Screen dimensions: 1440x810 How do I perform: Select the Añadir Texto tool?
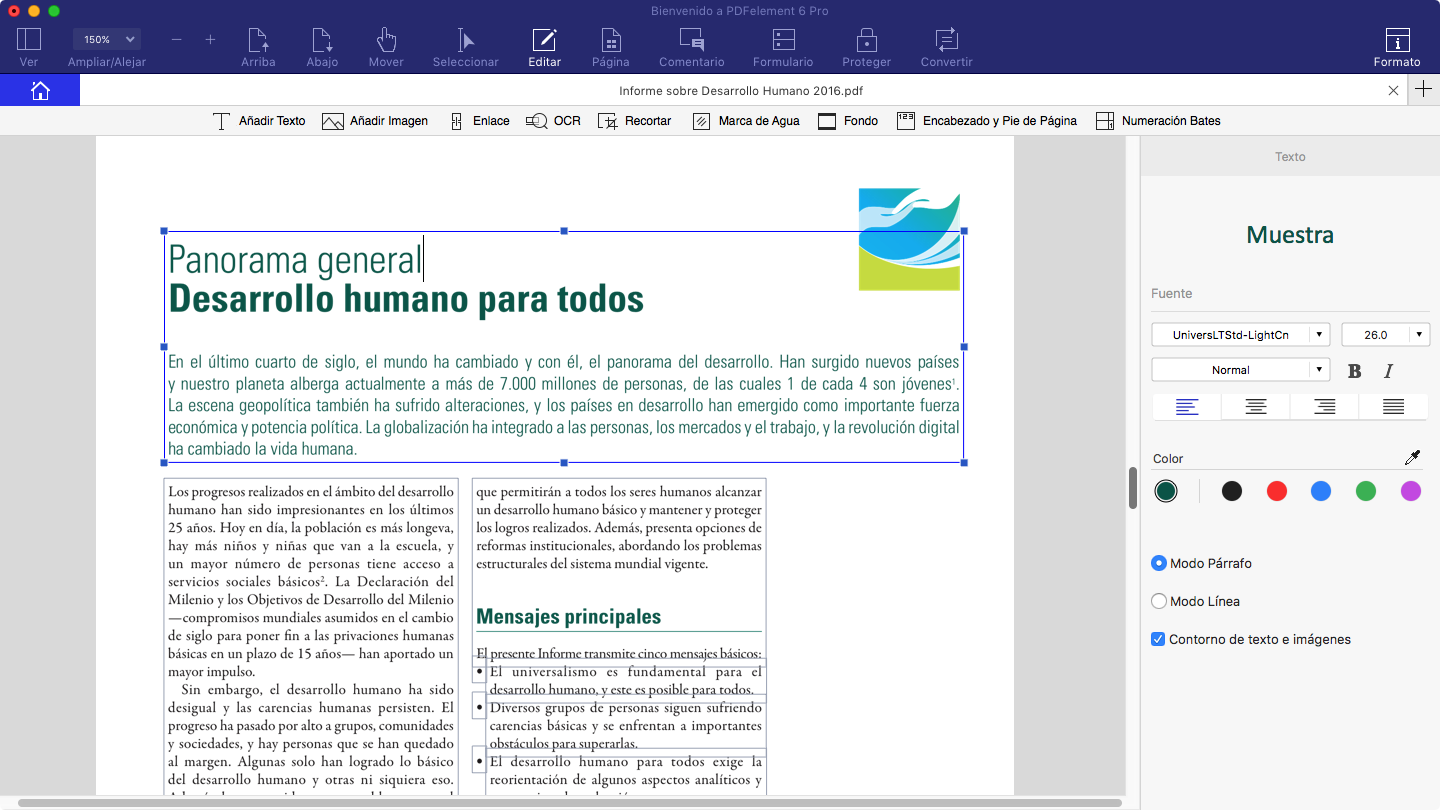pos(258,120)
